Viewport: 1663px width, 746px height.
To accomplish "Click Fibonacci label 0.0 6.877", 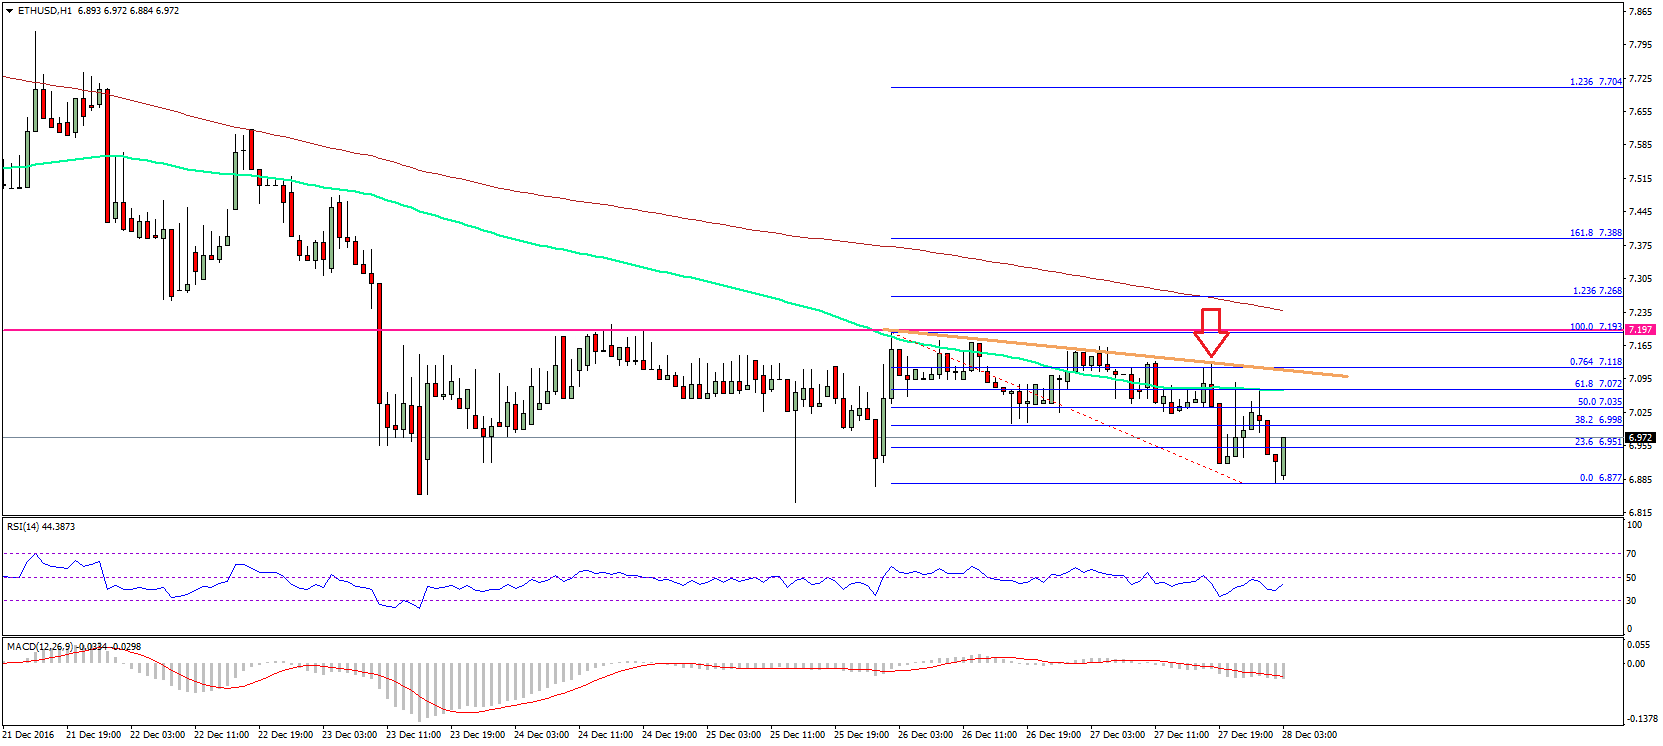I will pos(1601,478).
